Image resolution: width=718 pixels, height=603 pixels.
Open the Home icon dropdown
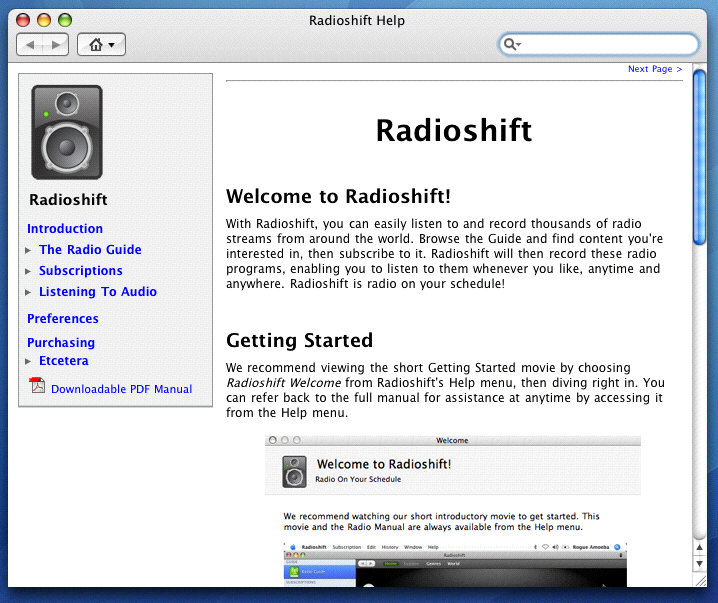pos(101,45)
